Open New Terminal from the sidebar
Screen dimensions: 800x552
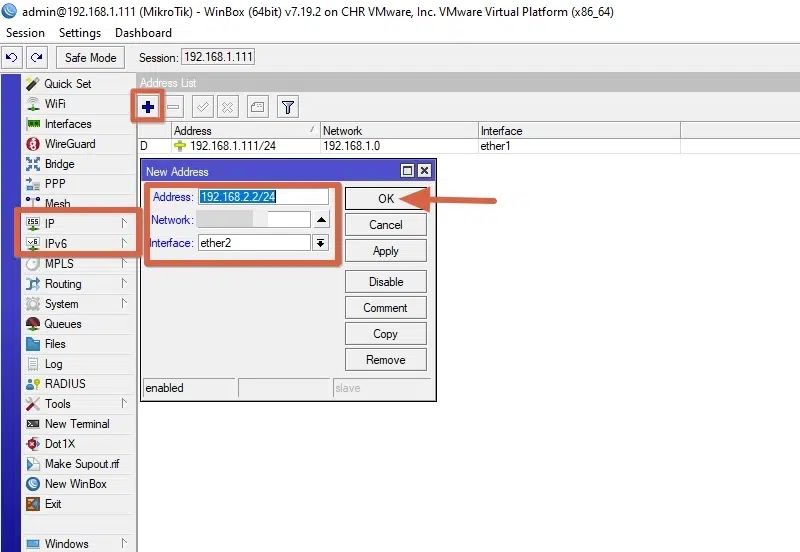coord(79,424)
